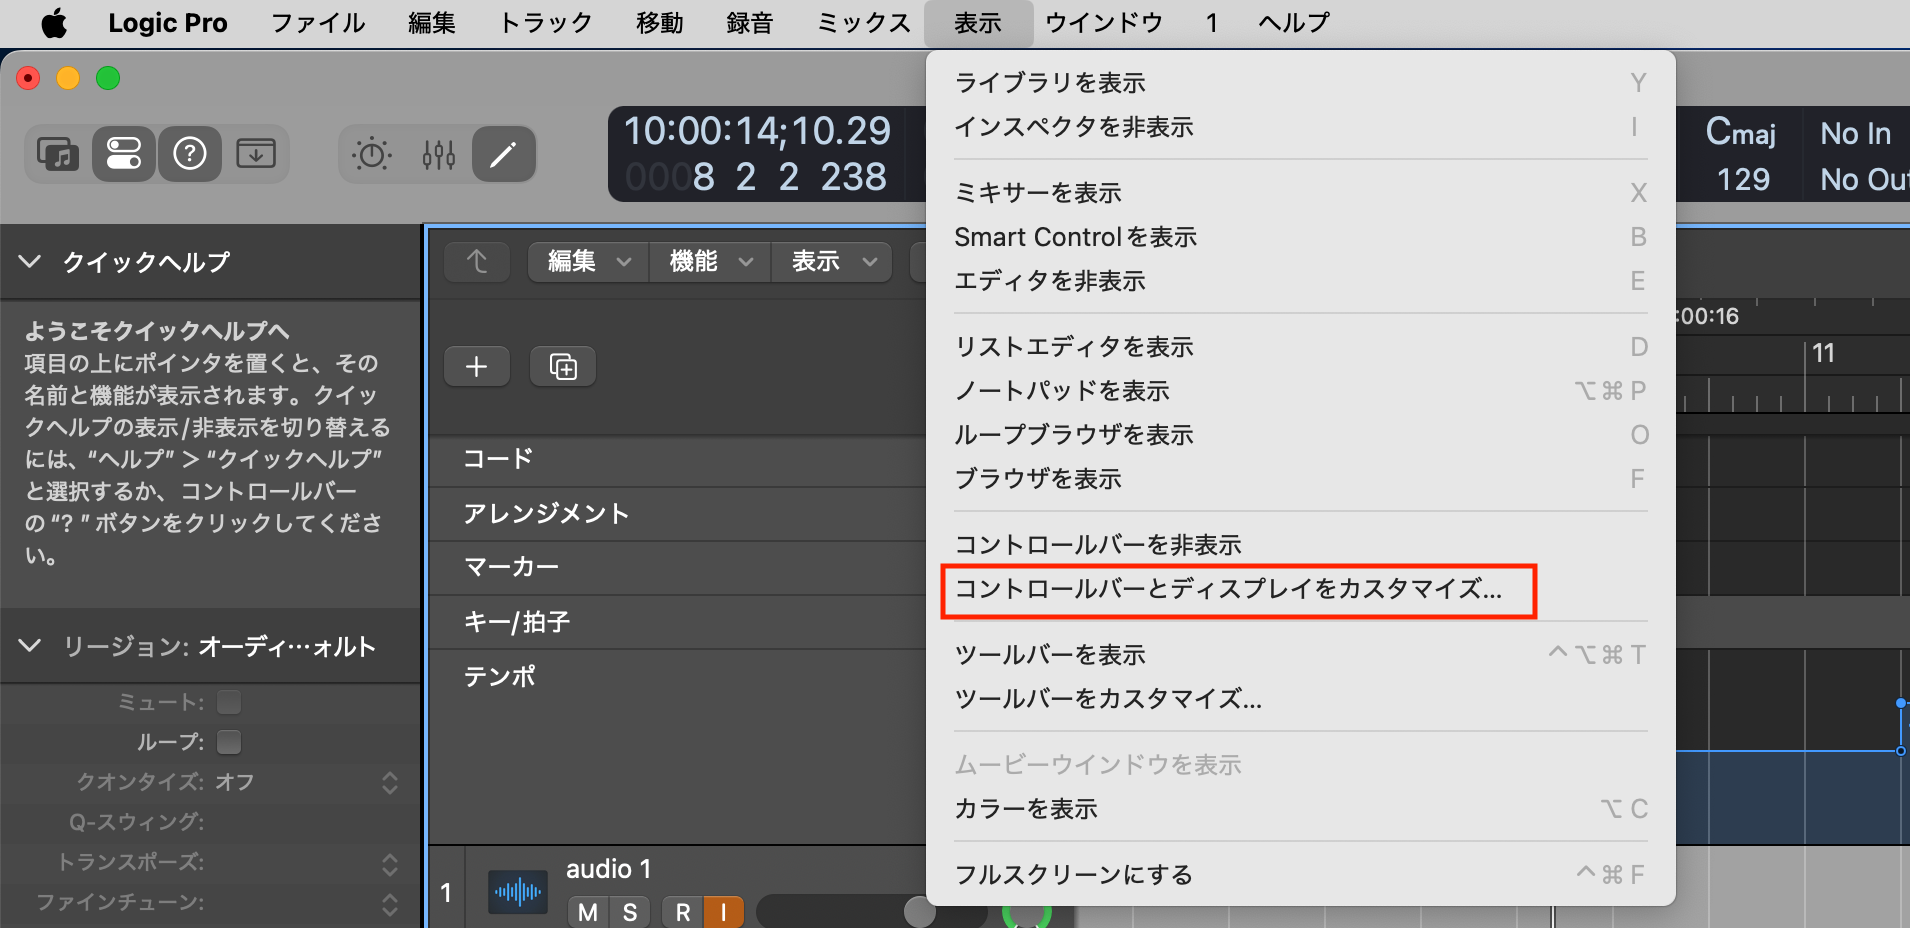Viewport: 1910px width, 928px height.
Task: Open the ファイル menu
Action: [318, 22]
